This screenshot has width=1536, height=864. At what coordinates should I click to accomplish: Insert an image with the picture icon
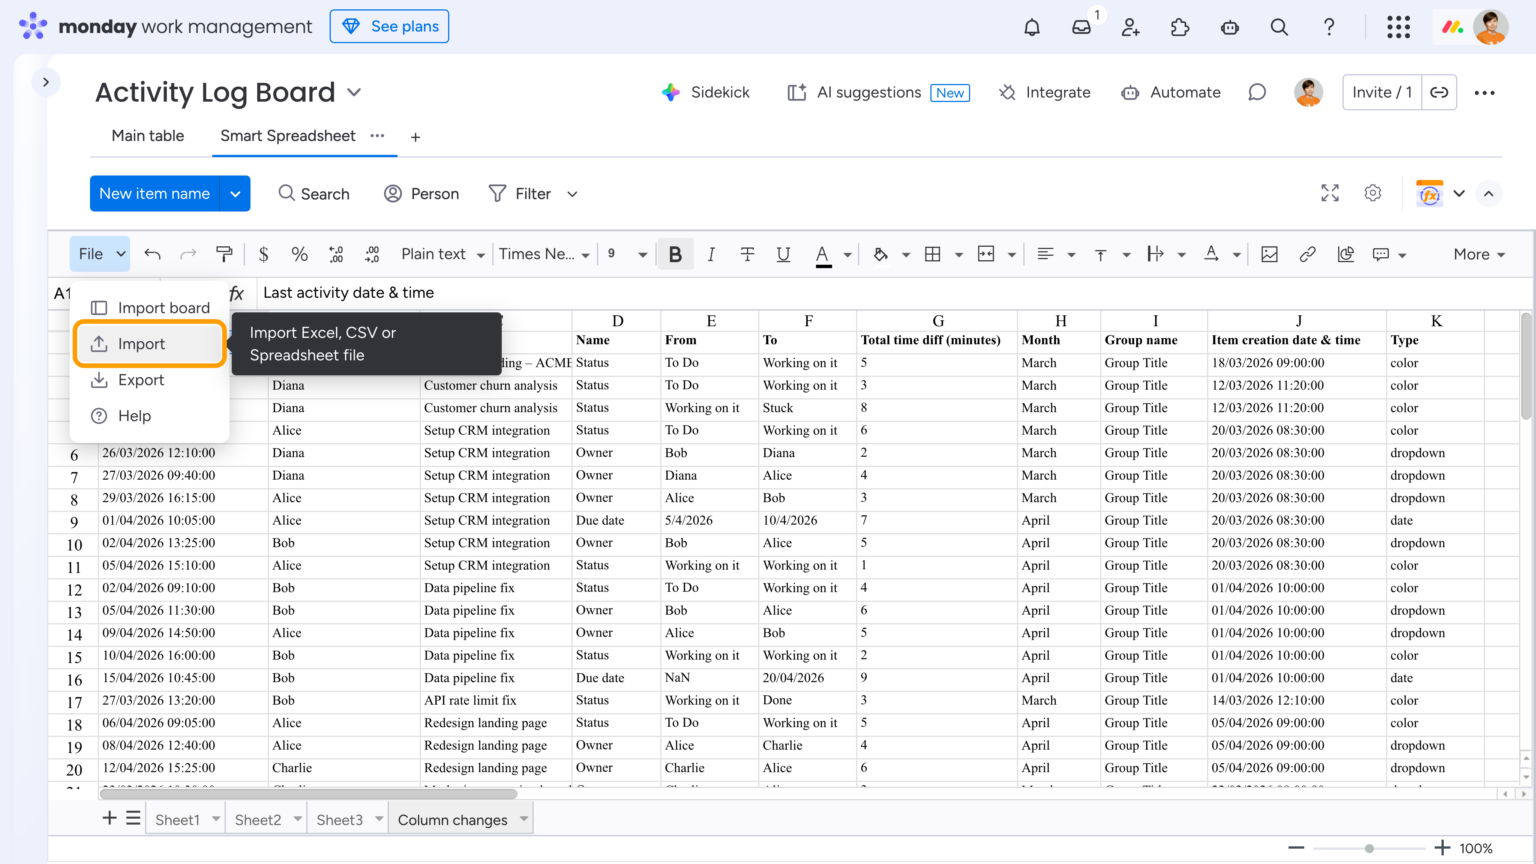[x=1269, y=254]
